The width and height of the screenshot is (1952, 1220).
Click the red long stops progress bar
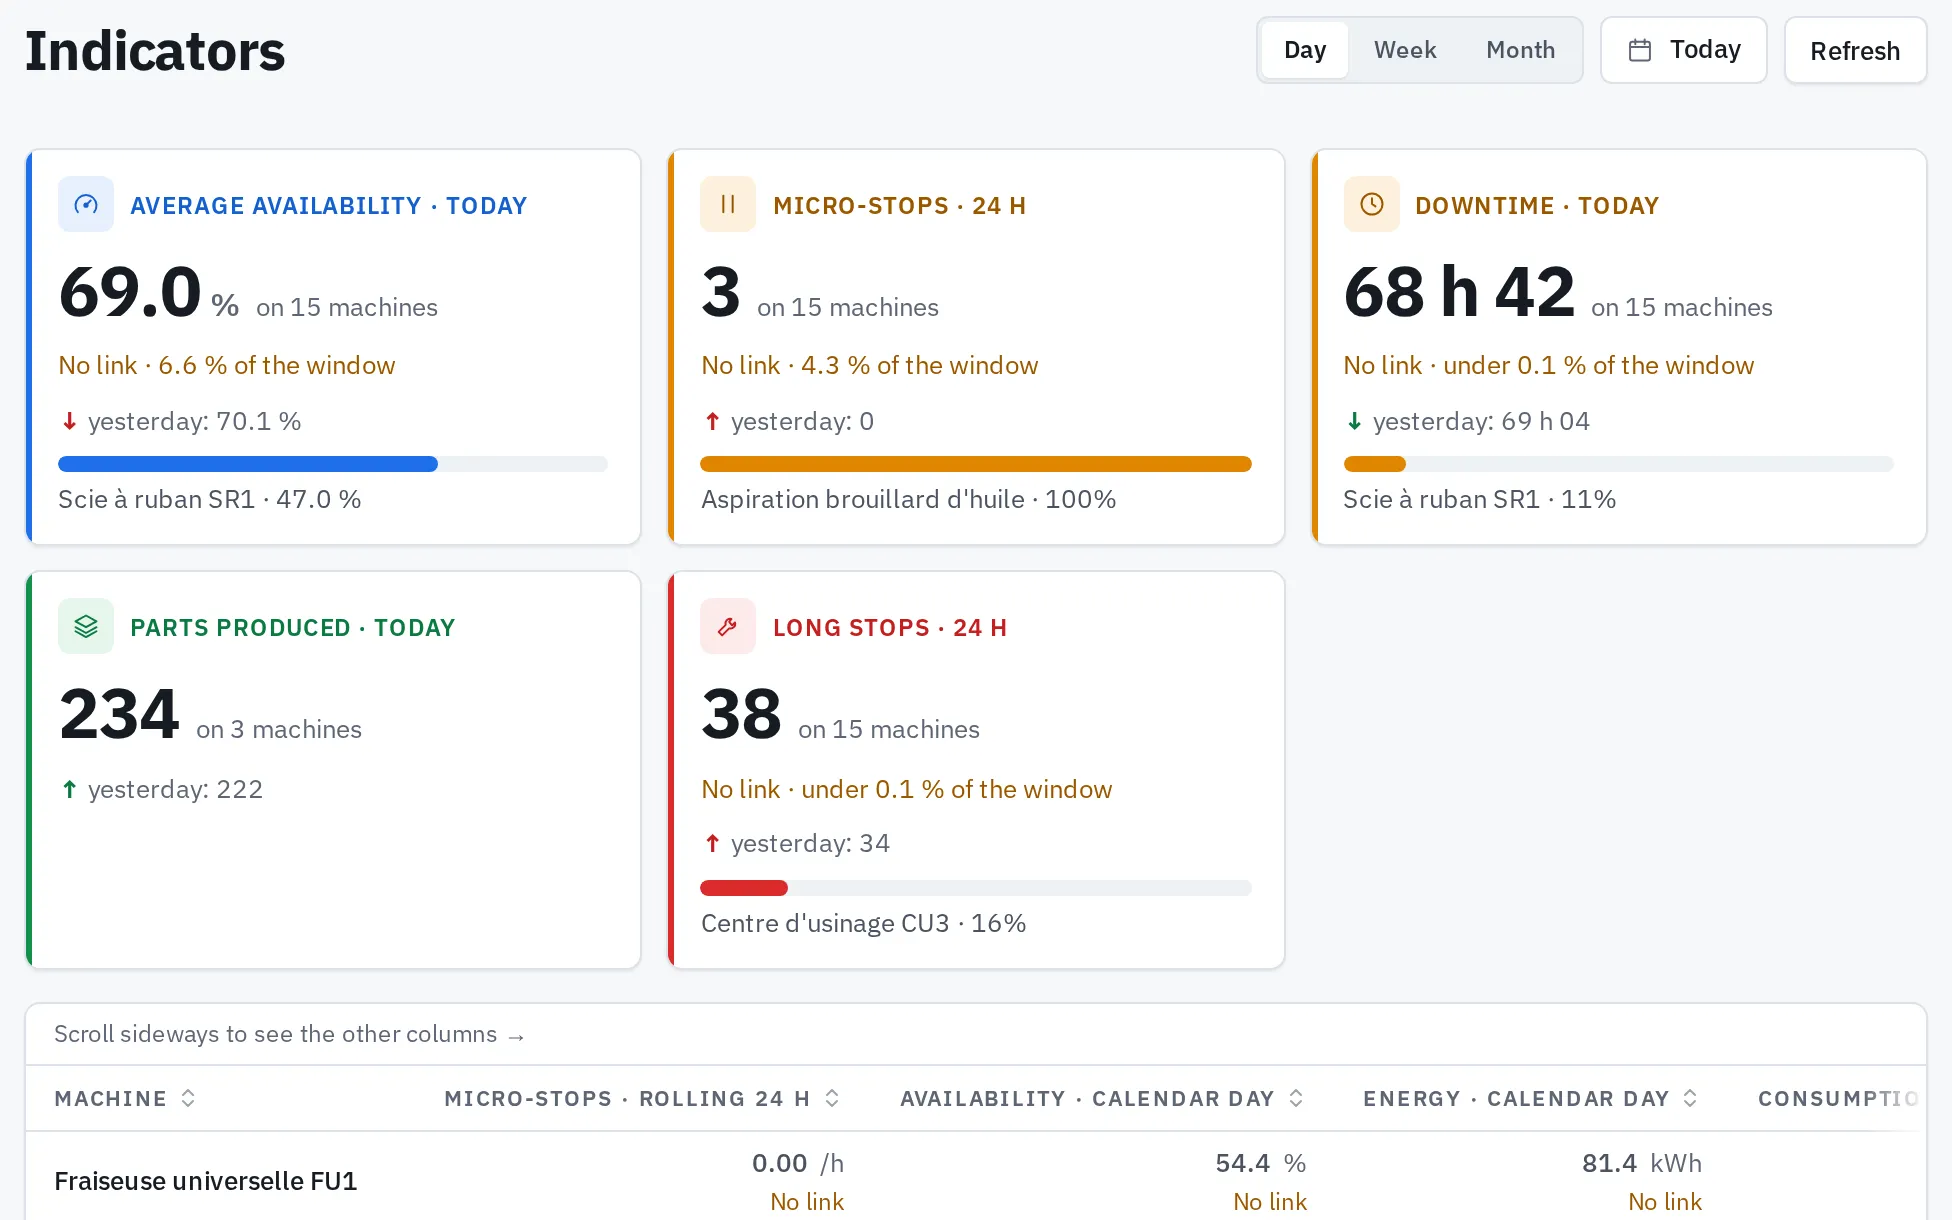click(x=976, y=888)
